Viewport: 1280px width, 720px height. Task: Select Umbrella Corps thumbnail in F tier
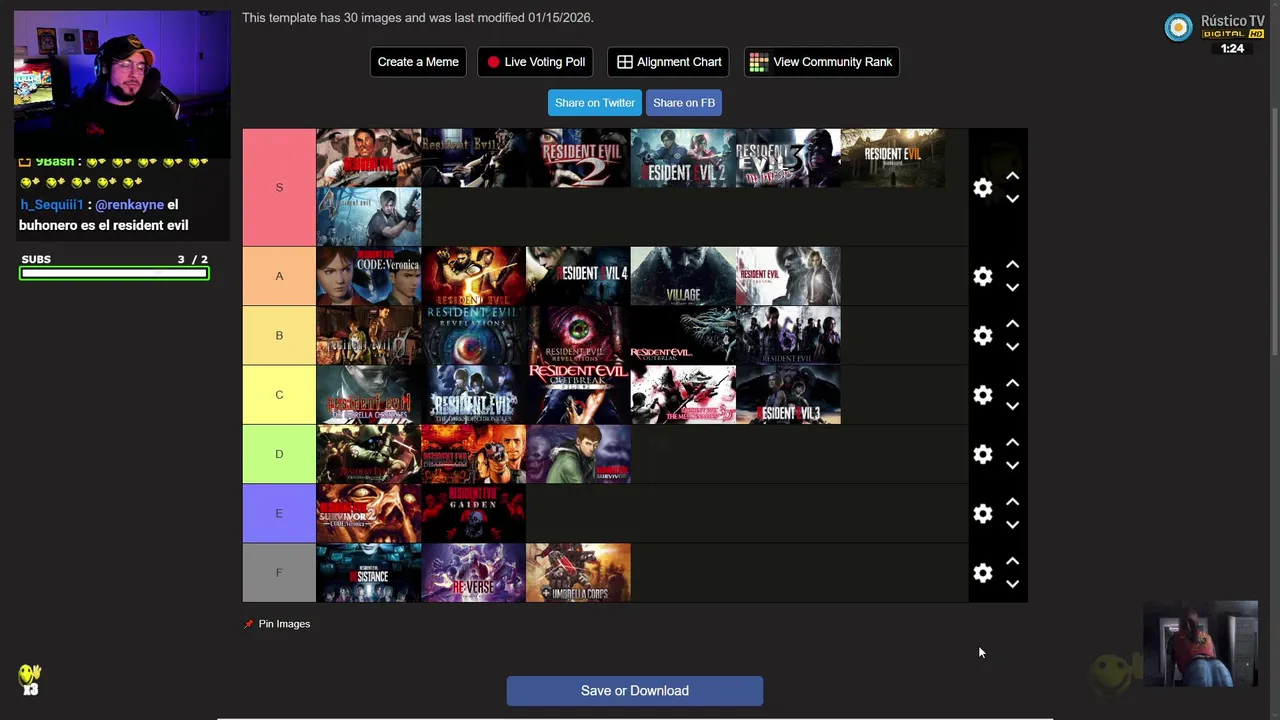coord(578,573)
